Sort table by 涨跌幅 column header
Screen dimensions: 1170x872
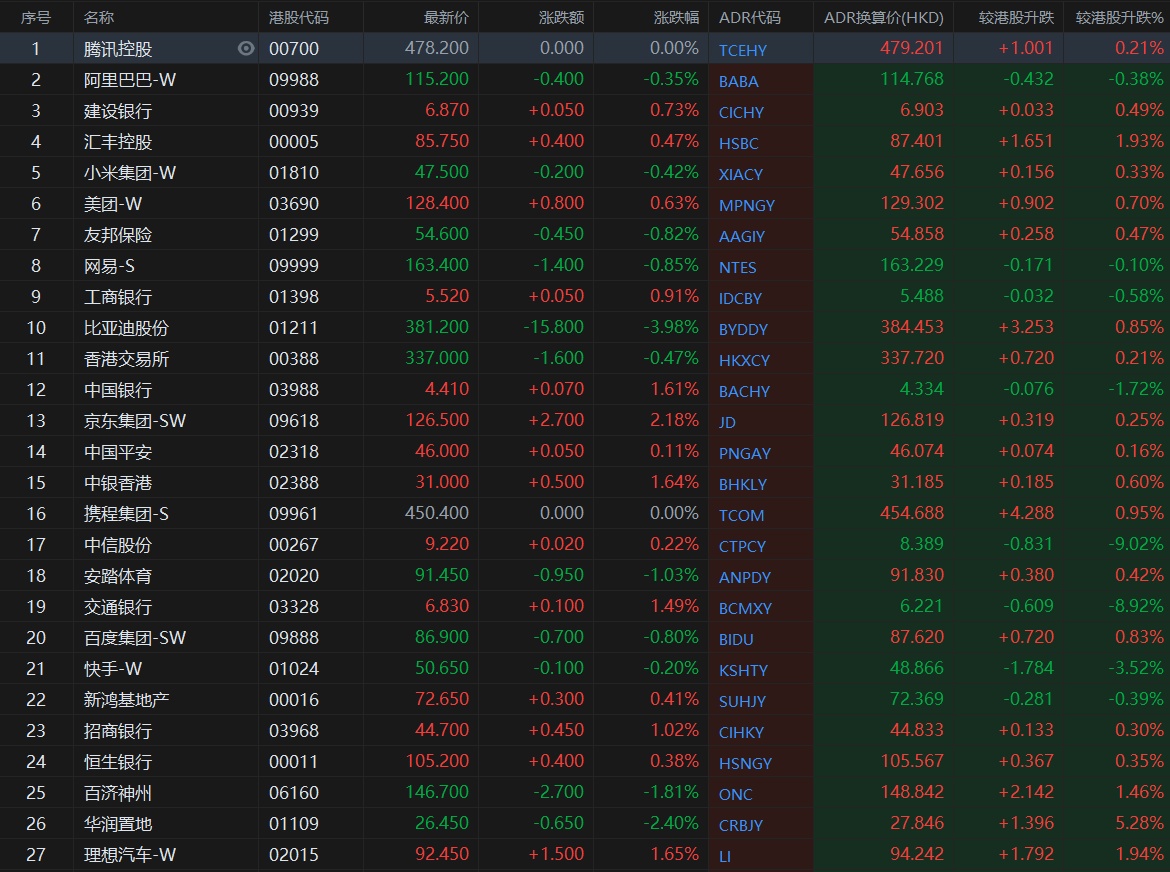coord(676,17)
